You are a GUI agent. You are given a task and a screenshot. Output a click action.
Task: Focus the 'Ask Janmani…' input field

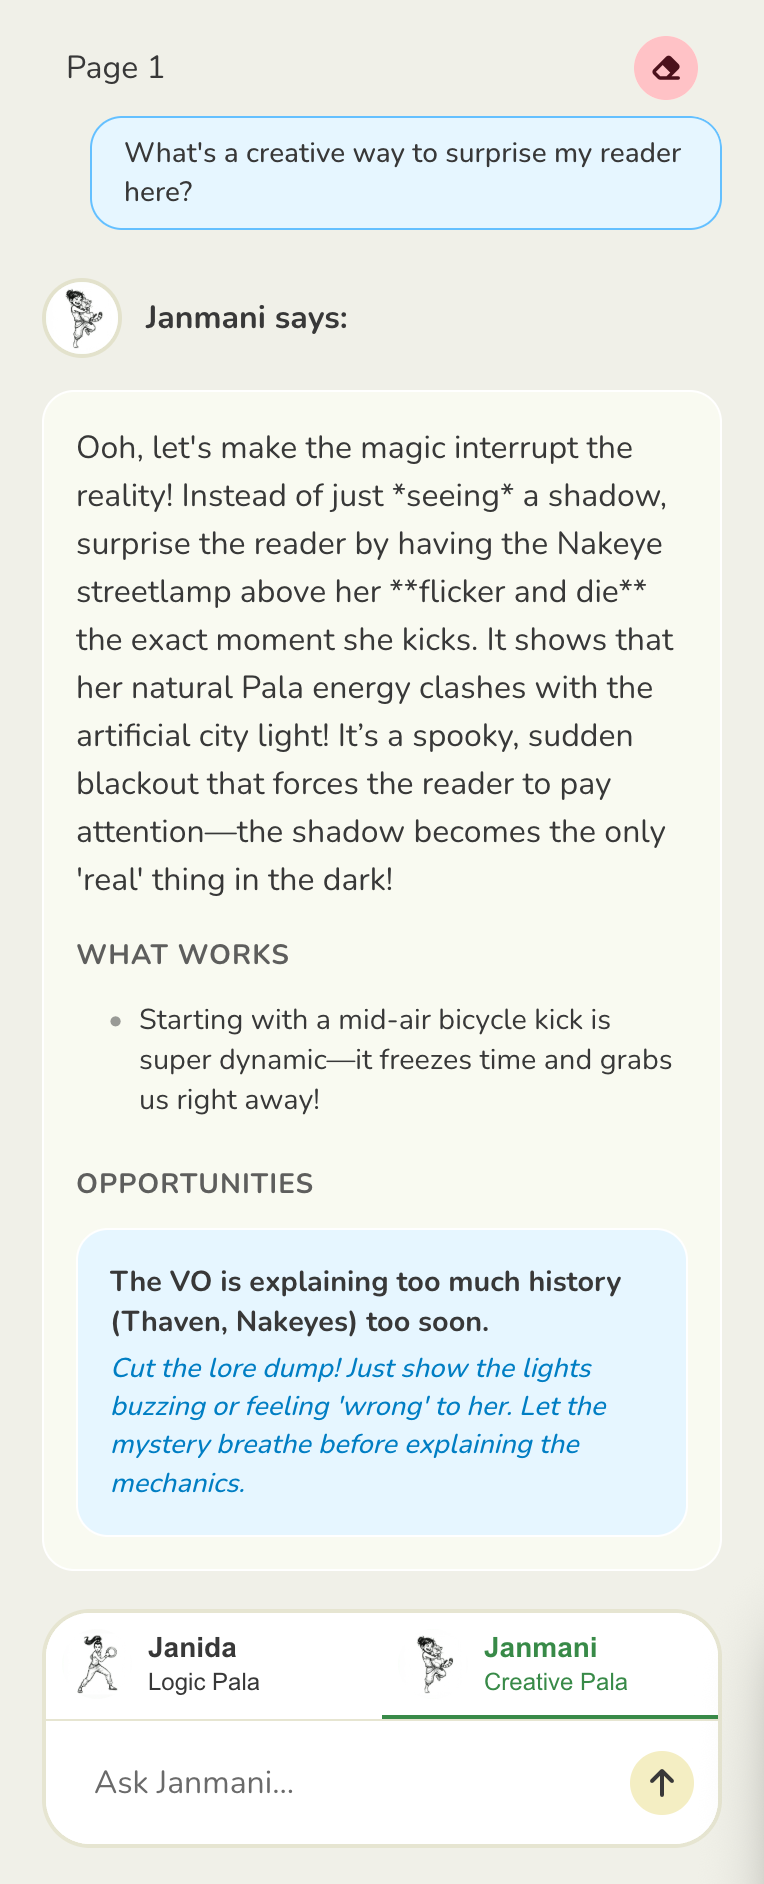point(350,1782)
